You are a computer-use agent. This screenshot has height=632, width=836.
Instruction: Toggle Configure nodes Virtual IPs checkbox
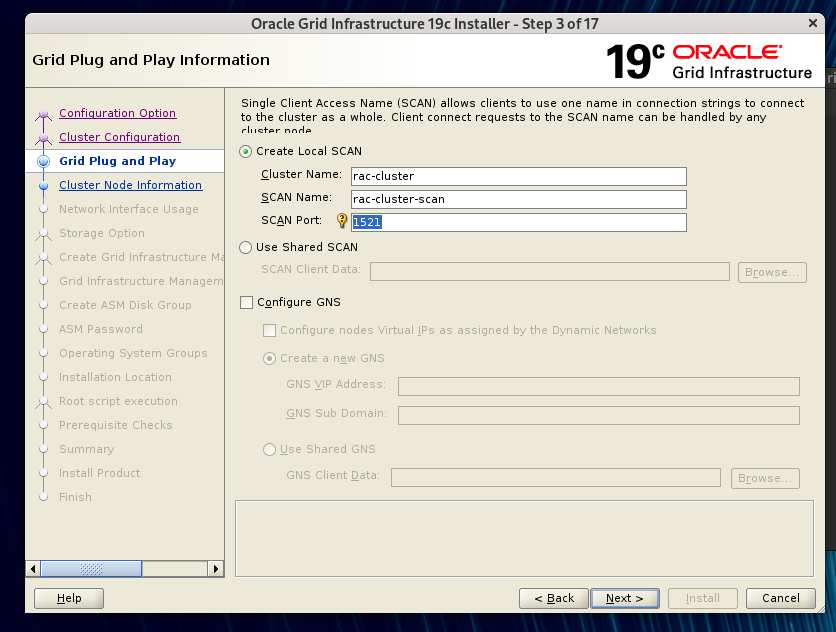(x=269, y=331)
